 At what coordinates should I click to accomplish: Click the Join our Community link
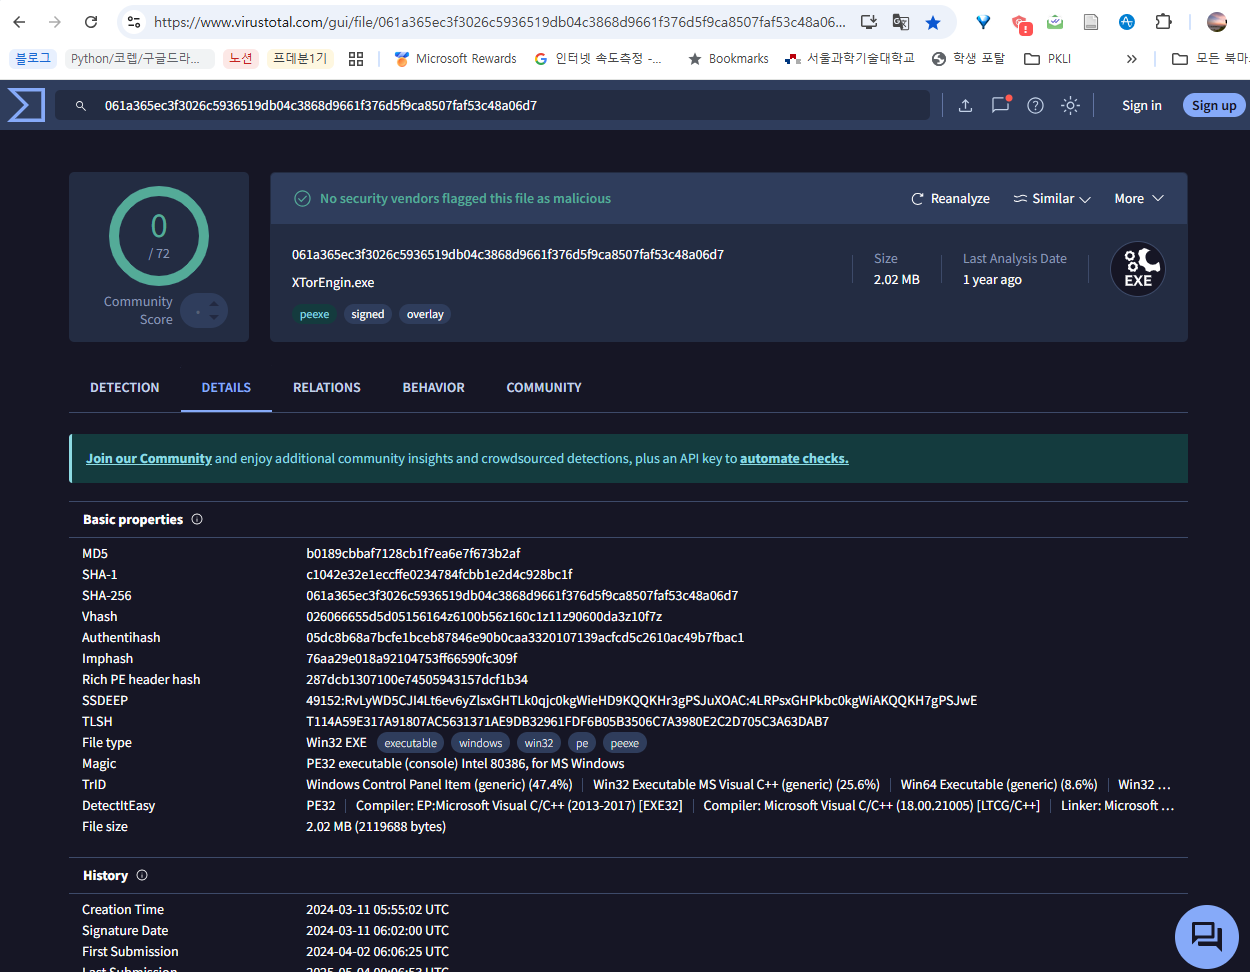pos(149,458)
